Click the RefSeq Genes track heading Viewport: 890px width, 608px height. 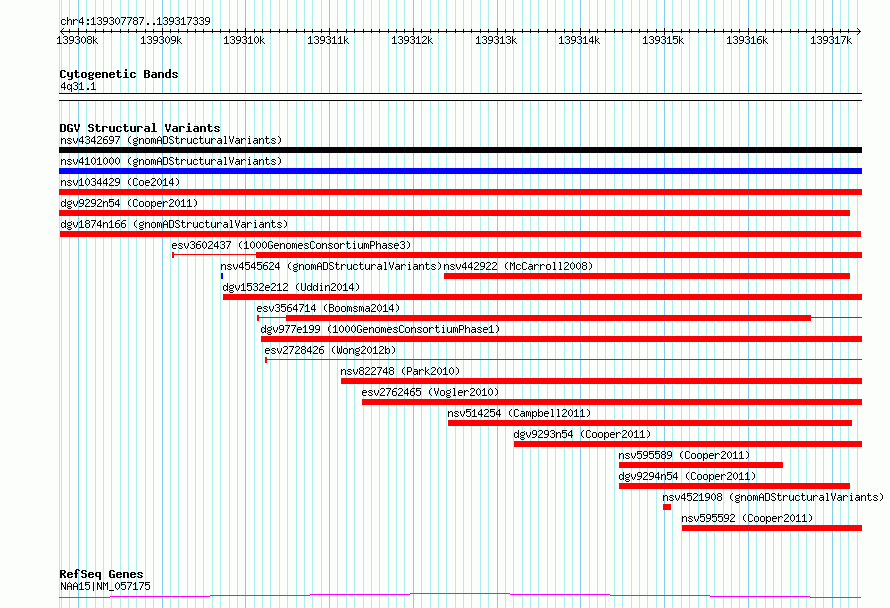coord(101,574)
